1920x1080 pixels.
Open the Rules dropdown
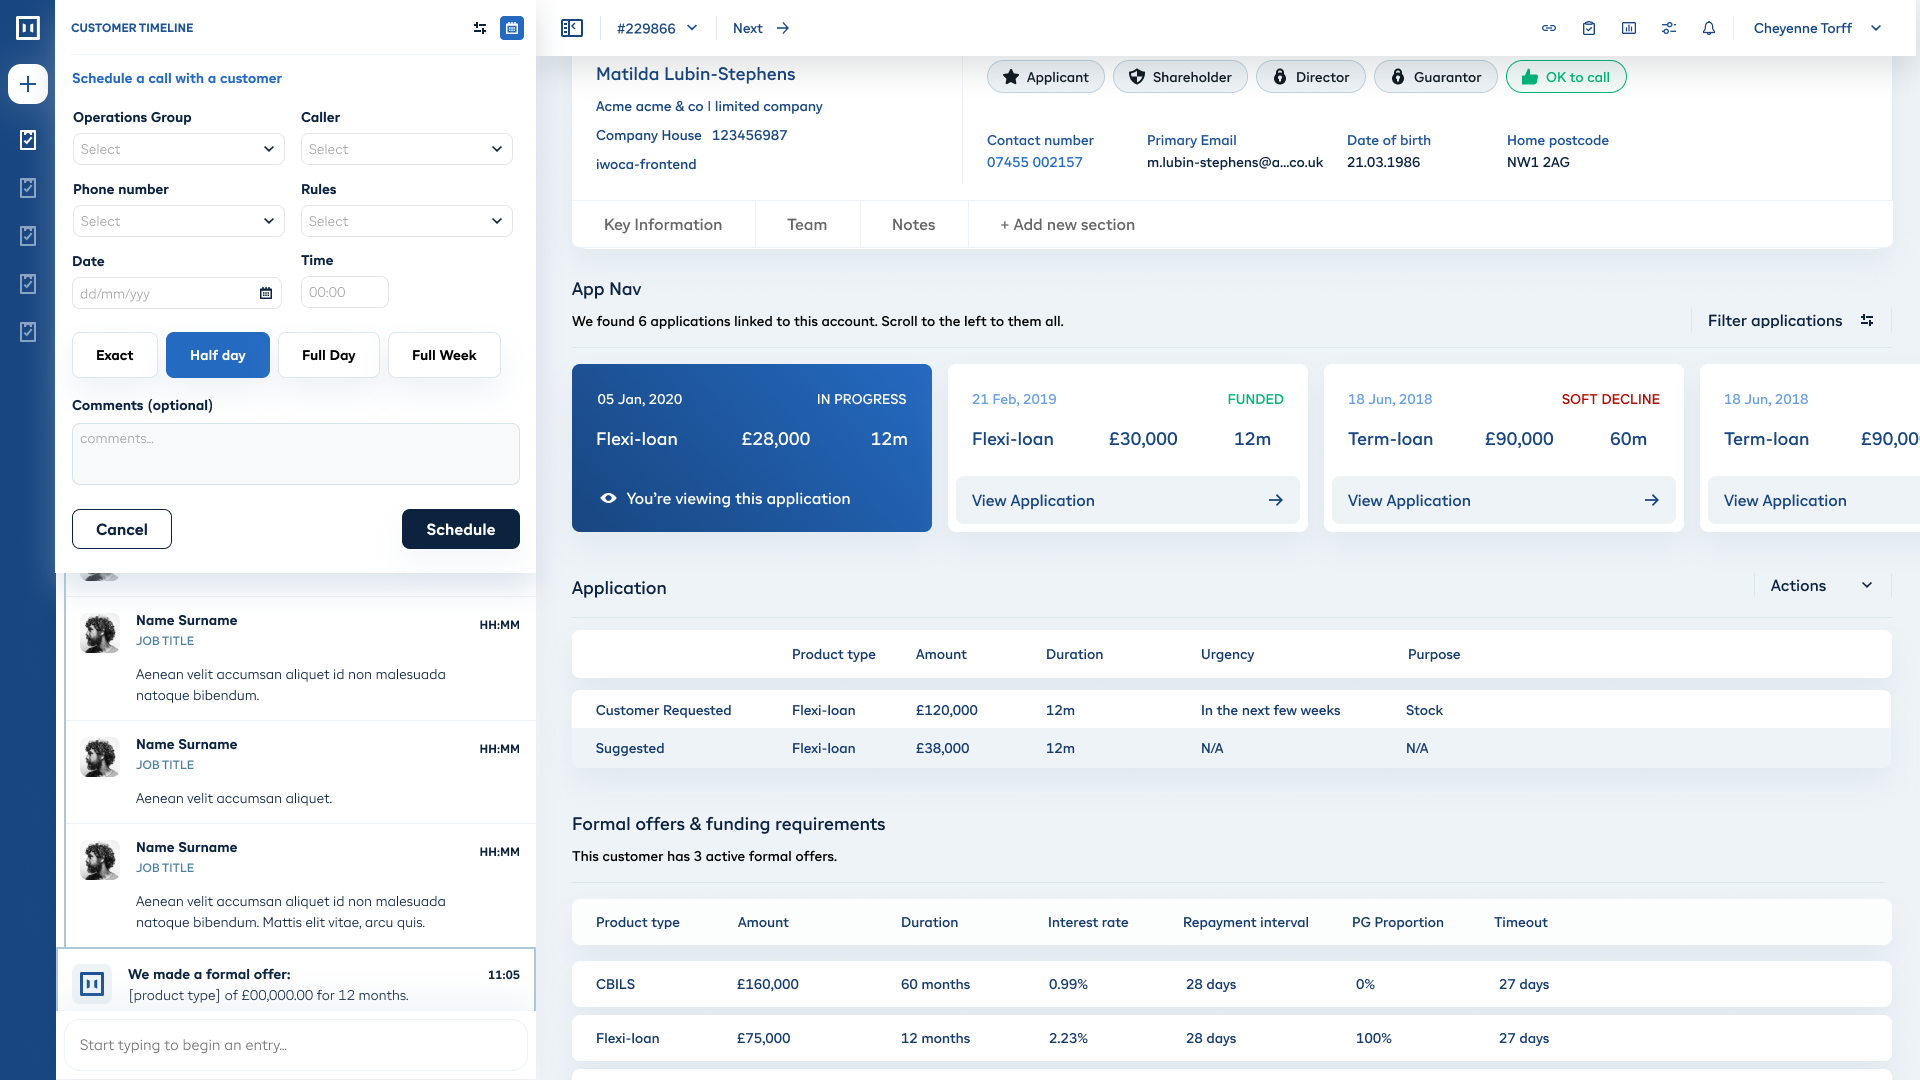(407, 221)
